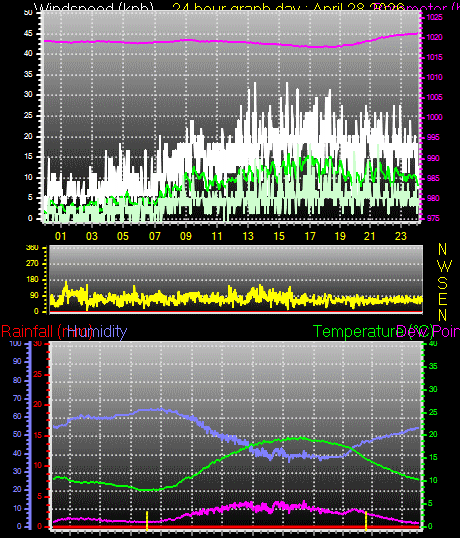Click 270 on the wind direction axis

pyautogui.click(x=32, y=264)
